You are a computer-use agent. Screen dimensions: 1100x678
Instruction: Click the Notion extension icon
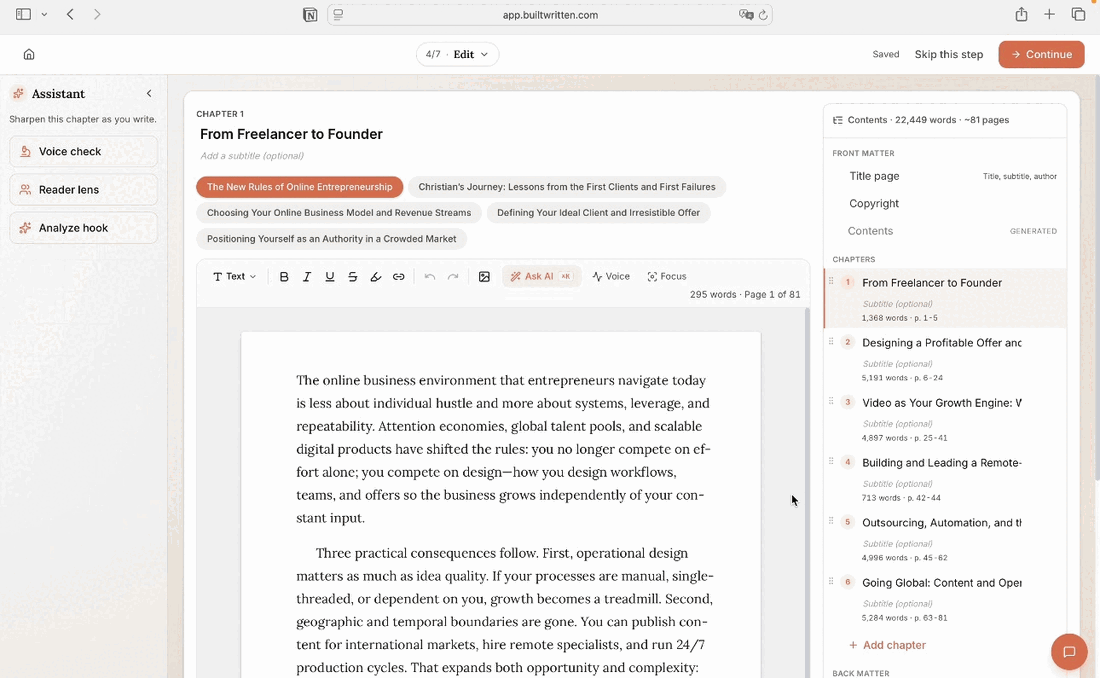tap(310, 15)
